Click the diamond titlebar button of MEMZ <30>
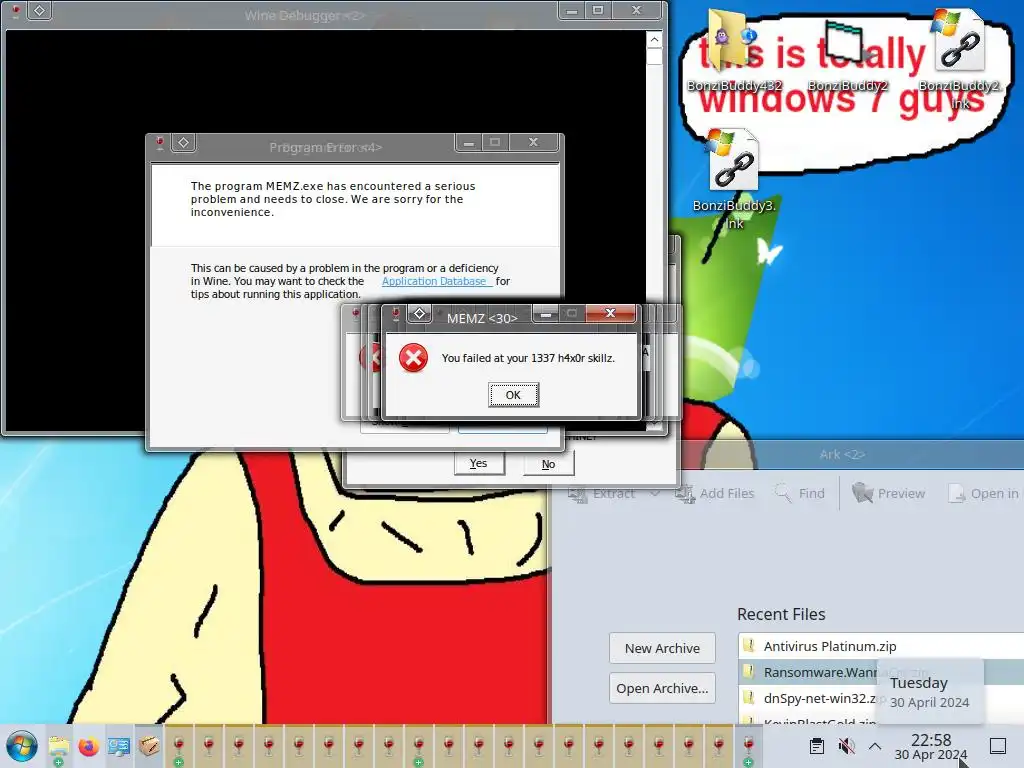Screen dimensions: 1024x768 point(420,313)
